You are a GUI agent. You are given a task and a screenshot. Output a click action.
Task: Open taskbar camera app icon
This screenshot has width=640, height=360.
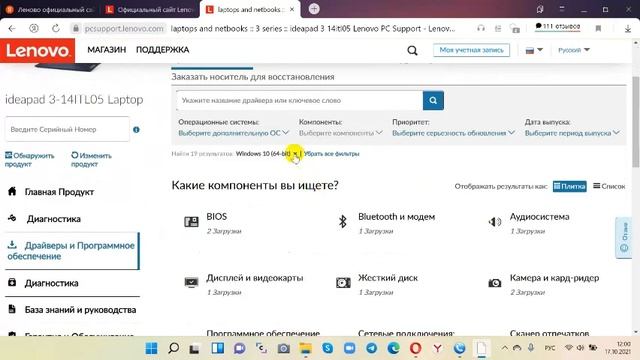(283, 348)
